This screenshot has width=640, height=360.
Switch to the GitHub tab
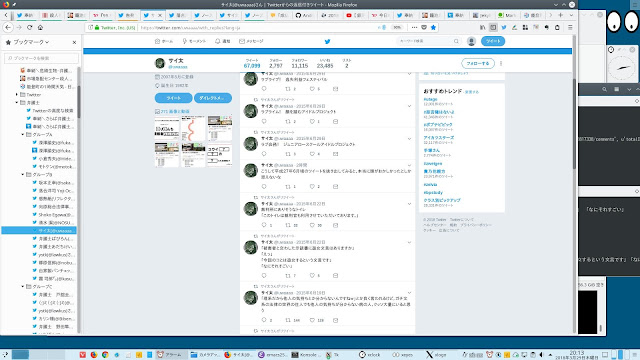pyautogui.click(x=304, y=15)
